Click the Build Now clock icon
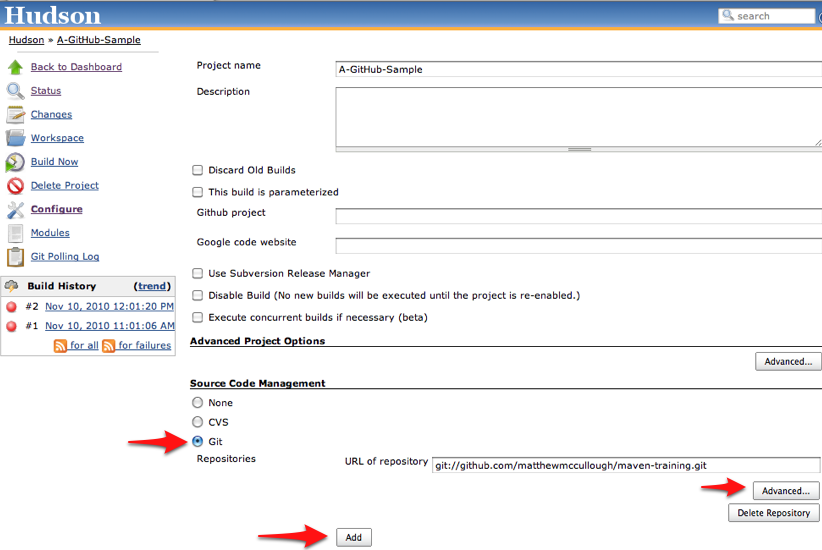This screenshot has width=822, height=550. tap(15, 162)
